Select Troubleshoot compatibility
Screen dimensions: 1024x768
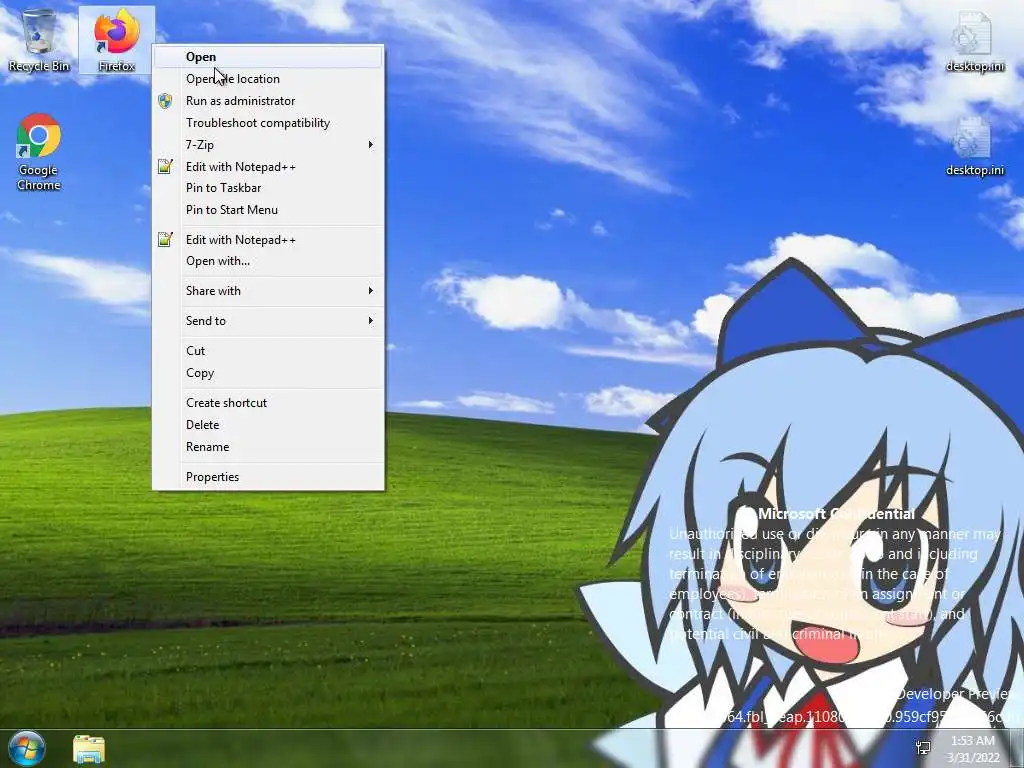(x=268, y=123)
